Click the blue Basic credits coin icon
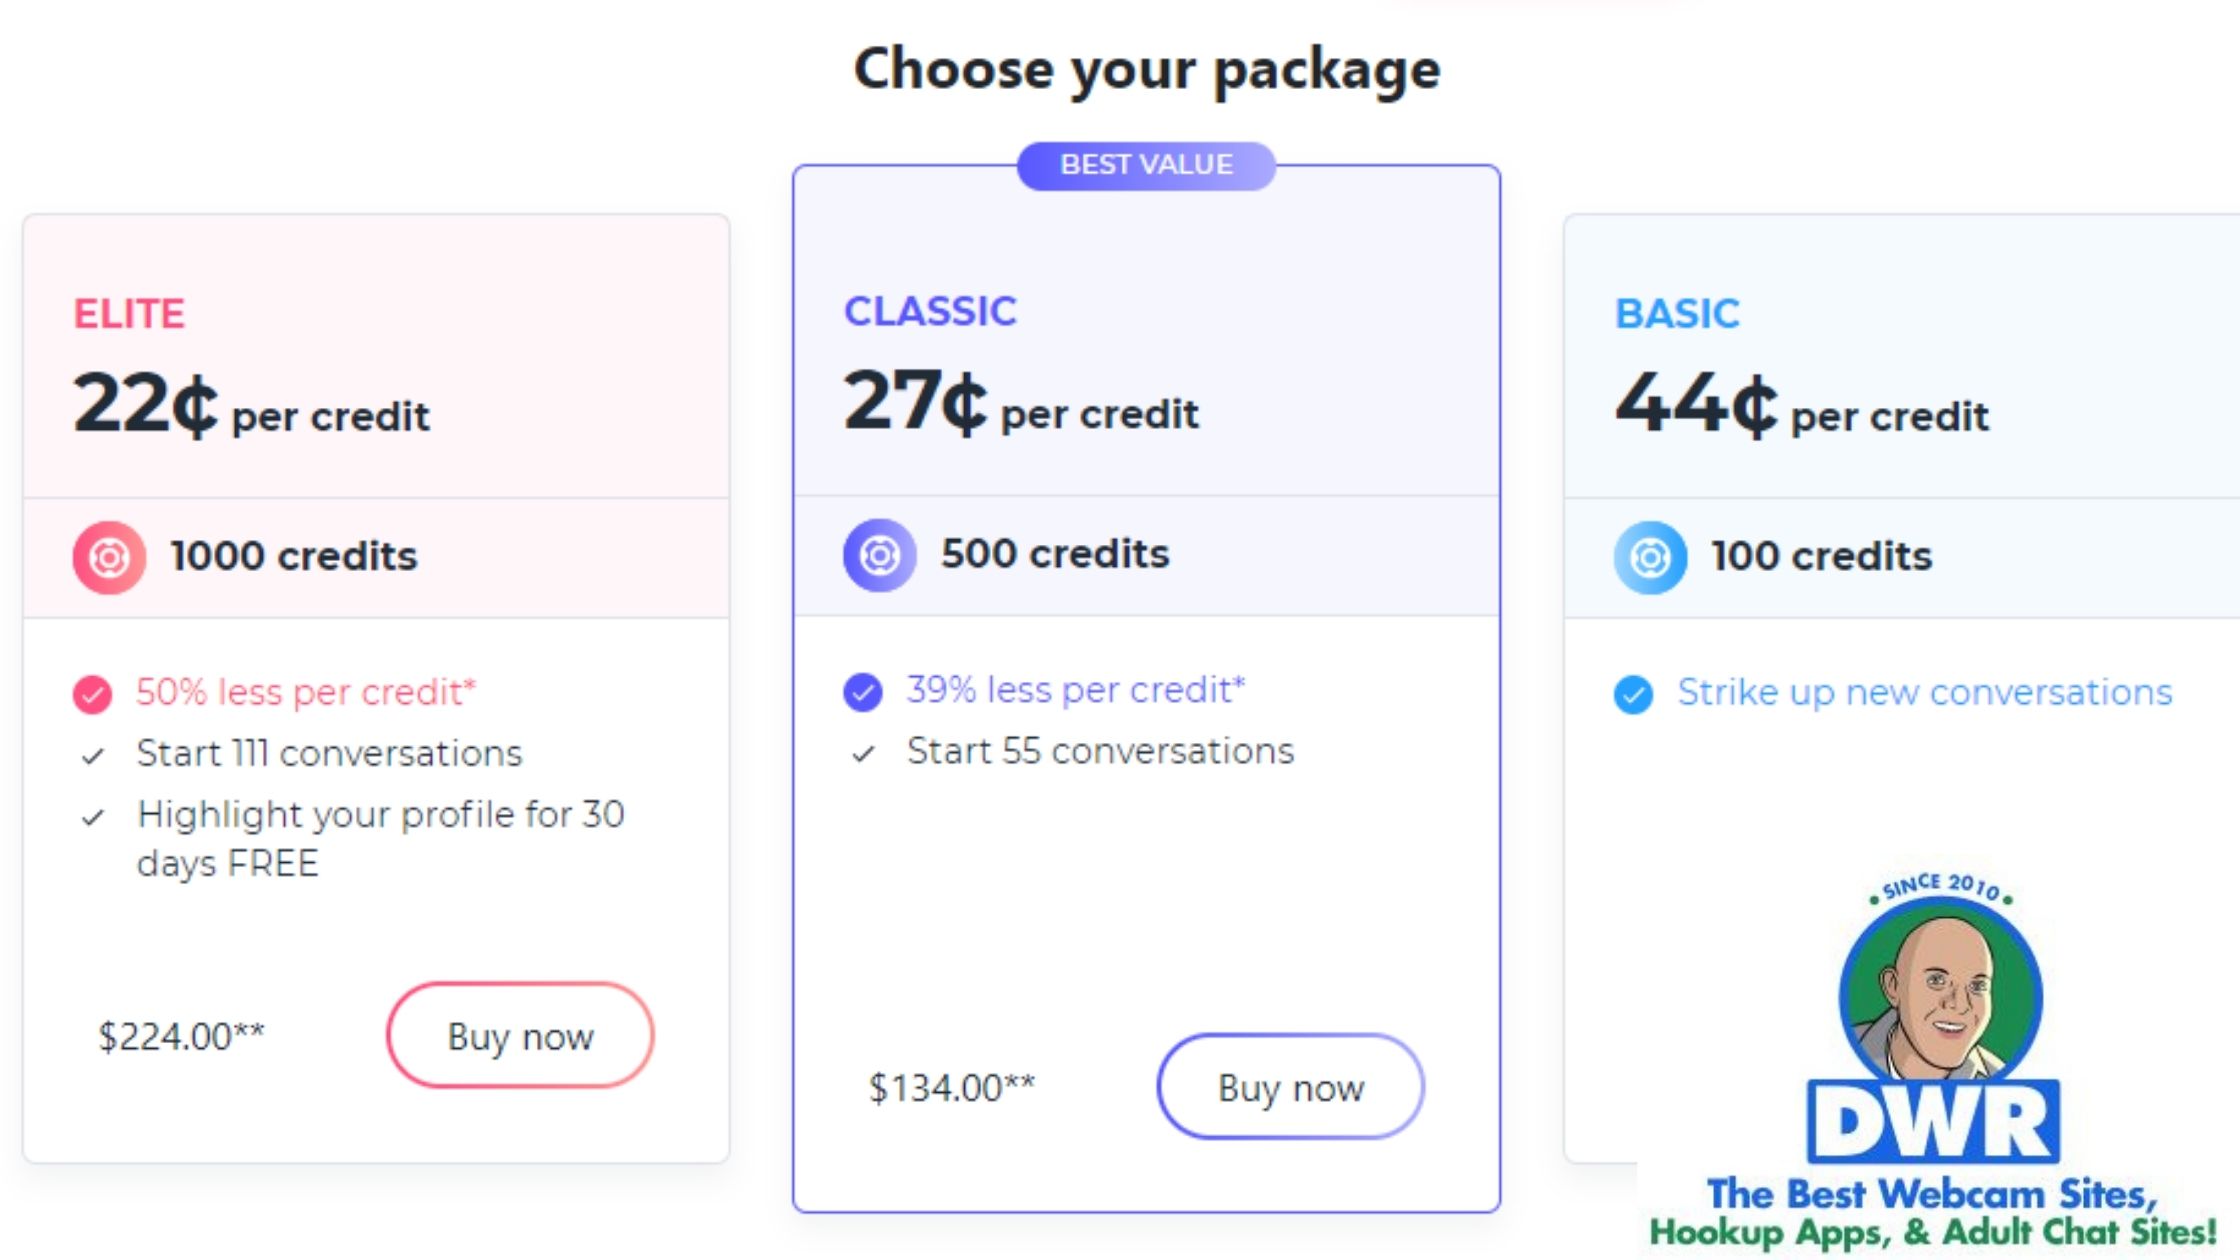Image resolution: width=2240 pixels, height=1260 pixels. click(x=1650, y=557)
